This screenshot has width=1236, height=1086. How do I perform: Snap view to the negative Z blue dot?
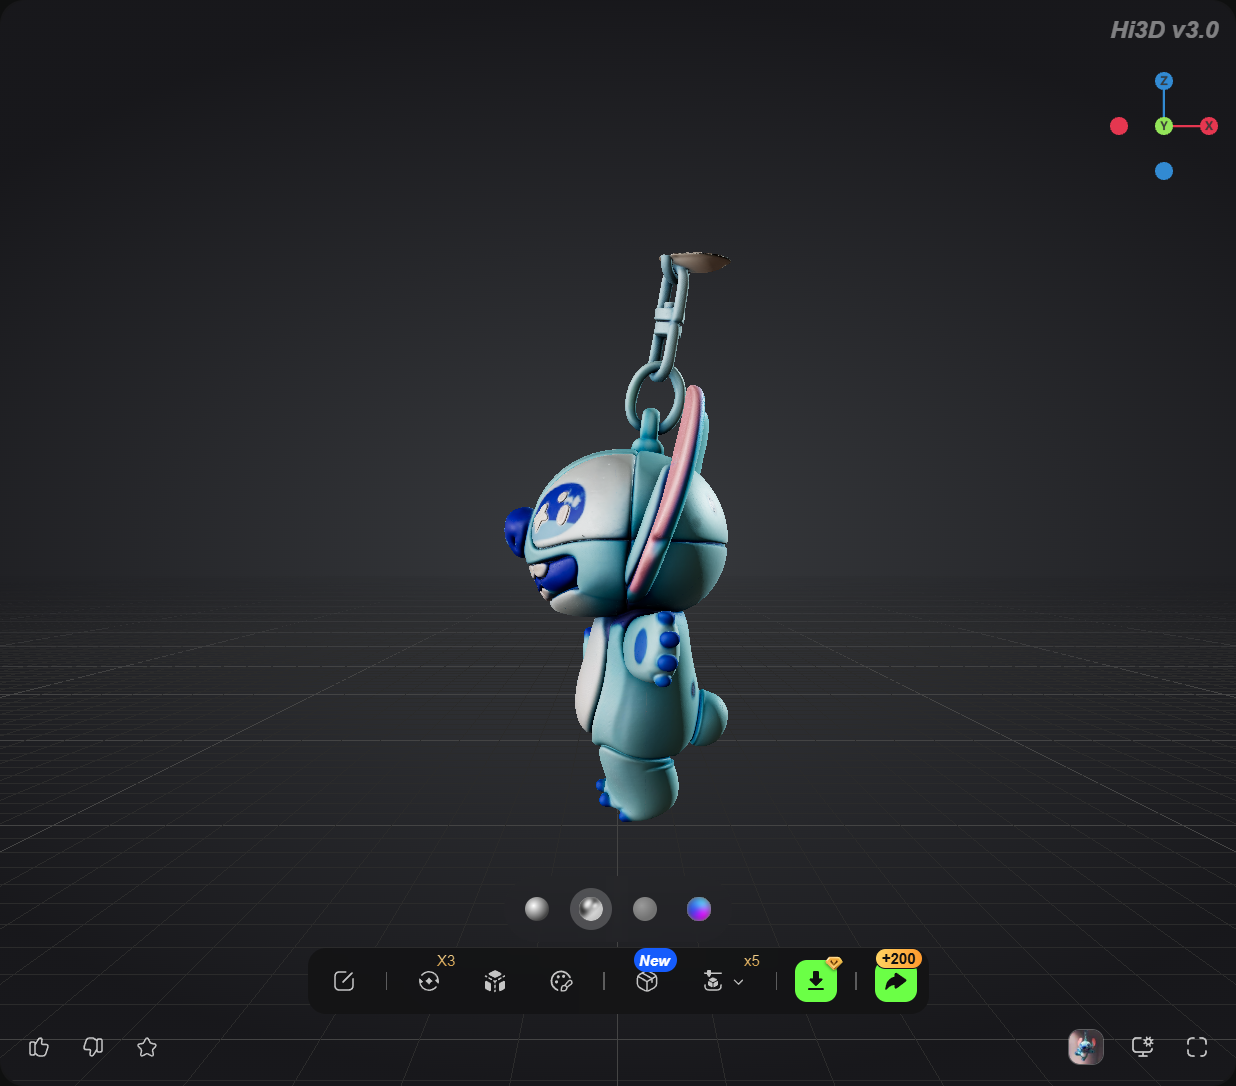pyautogui.click(x=1164, y=171)
